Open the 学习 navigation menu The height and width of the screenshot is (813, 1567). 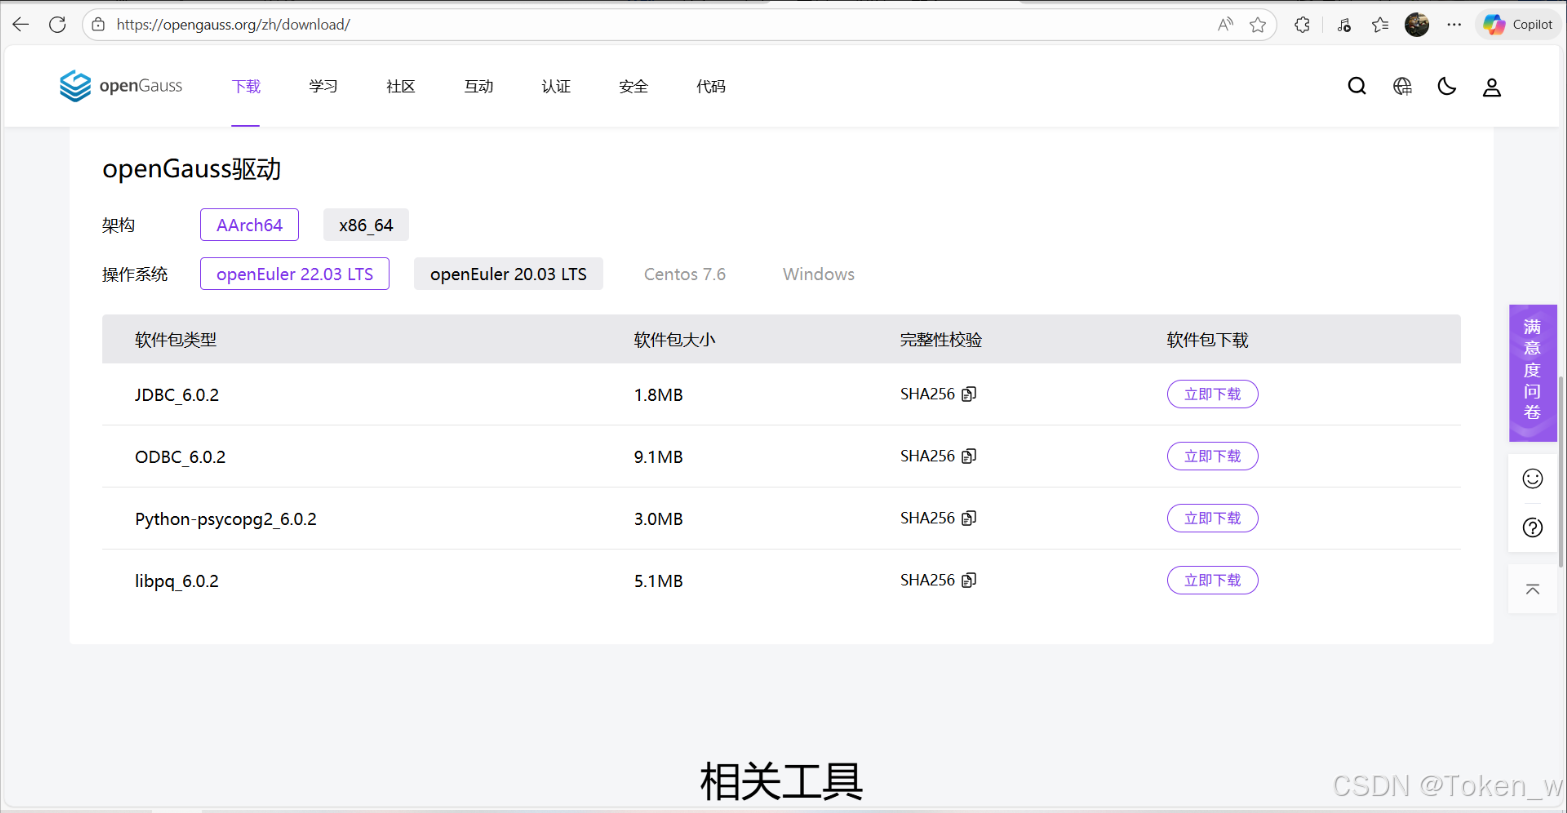tap(323, 87)
